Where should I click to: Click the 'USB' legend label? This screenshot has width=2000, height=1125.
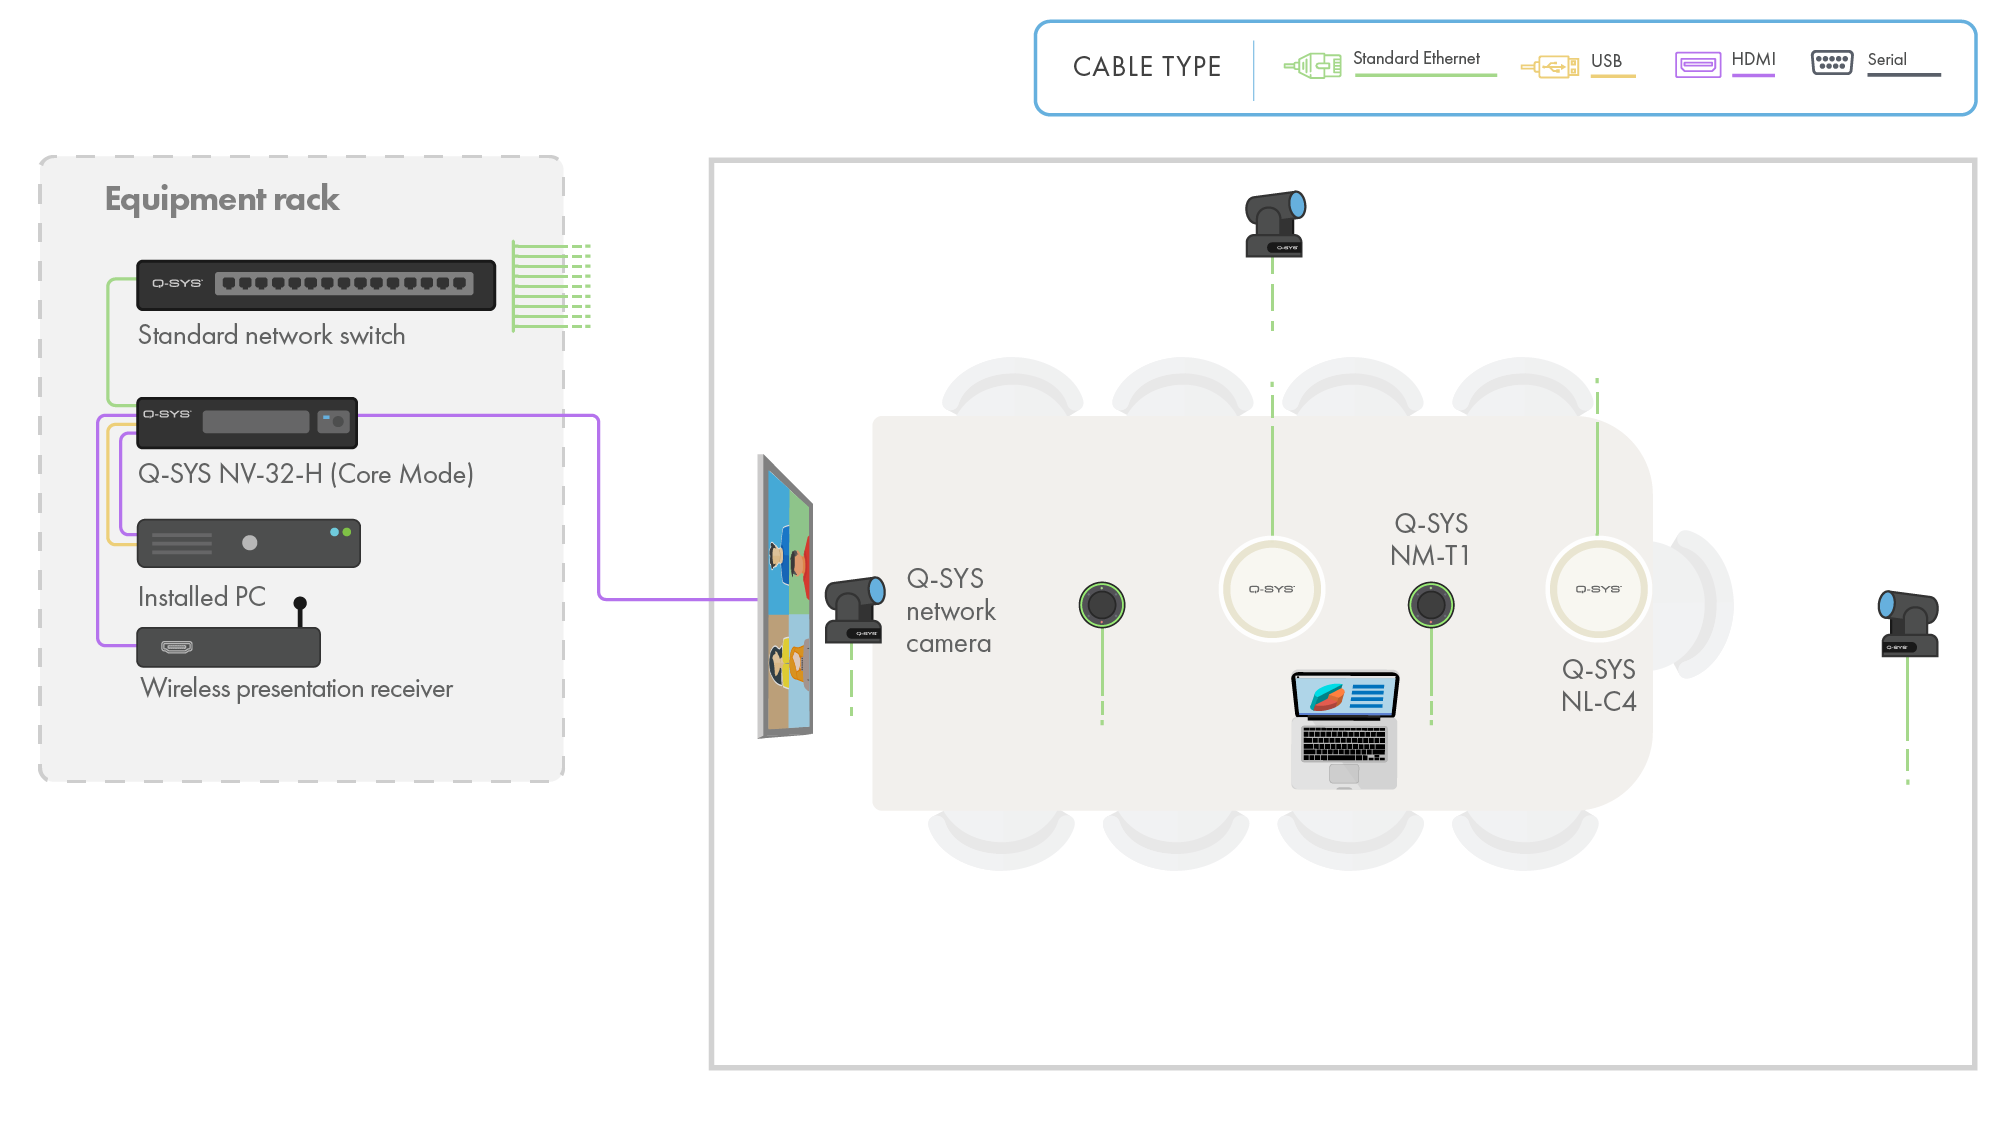click(1606, 61)
